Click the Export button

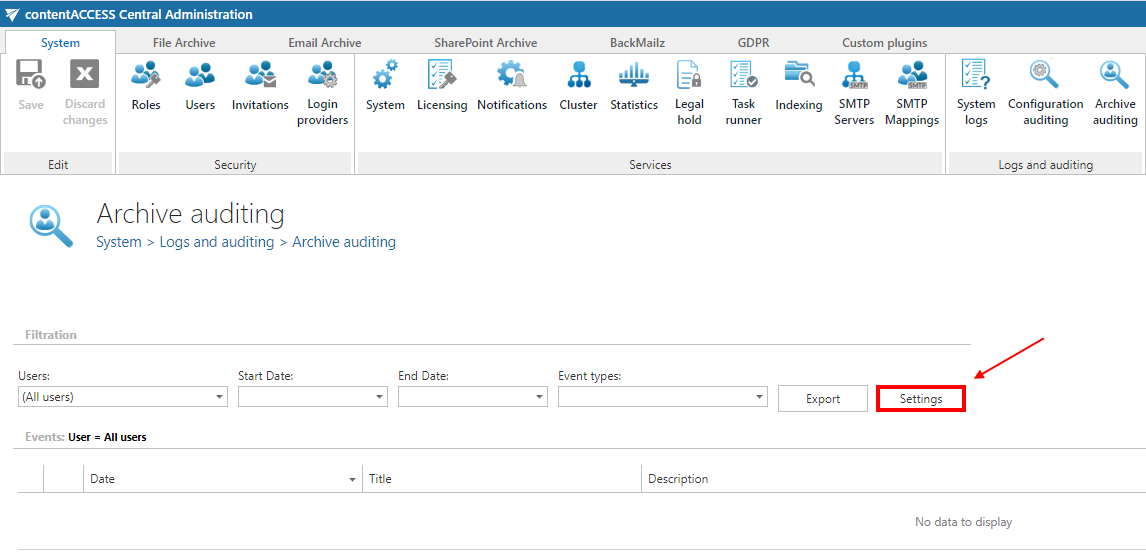823,398
